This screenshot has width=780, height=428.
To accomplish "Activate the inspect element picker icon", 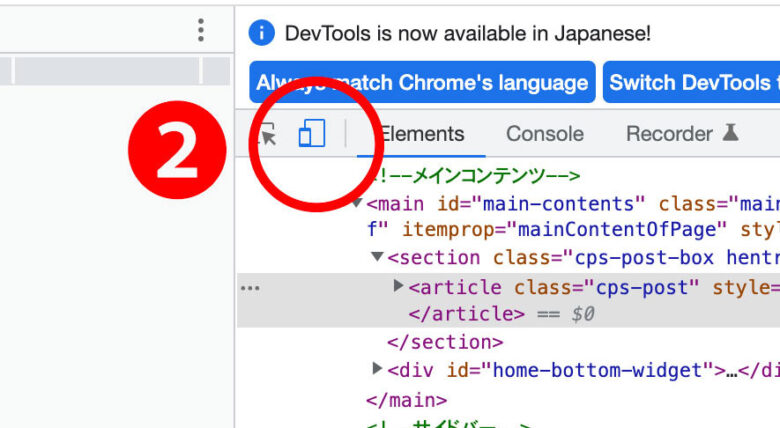I will point(267,134).
